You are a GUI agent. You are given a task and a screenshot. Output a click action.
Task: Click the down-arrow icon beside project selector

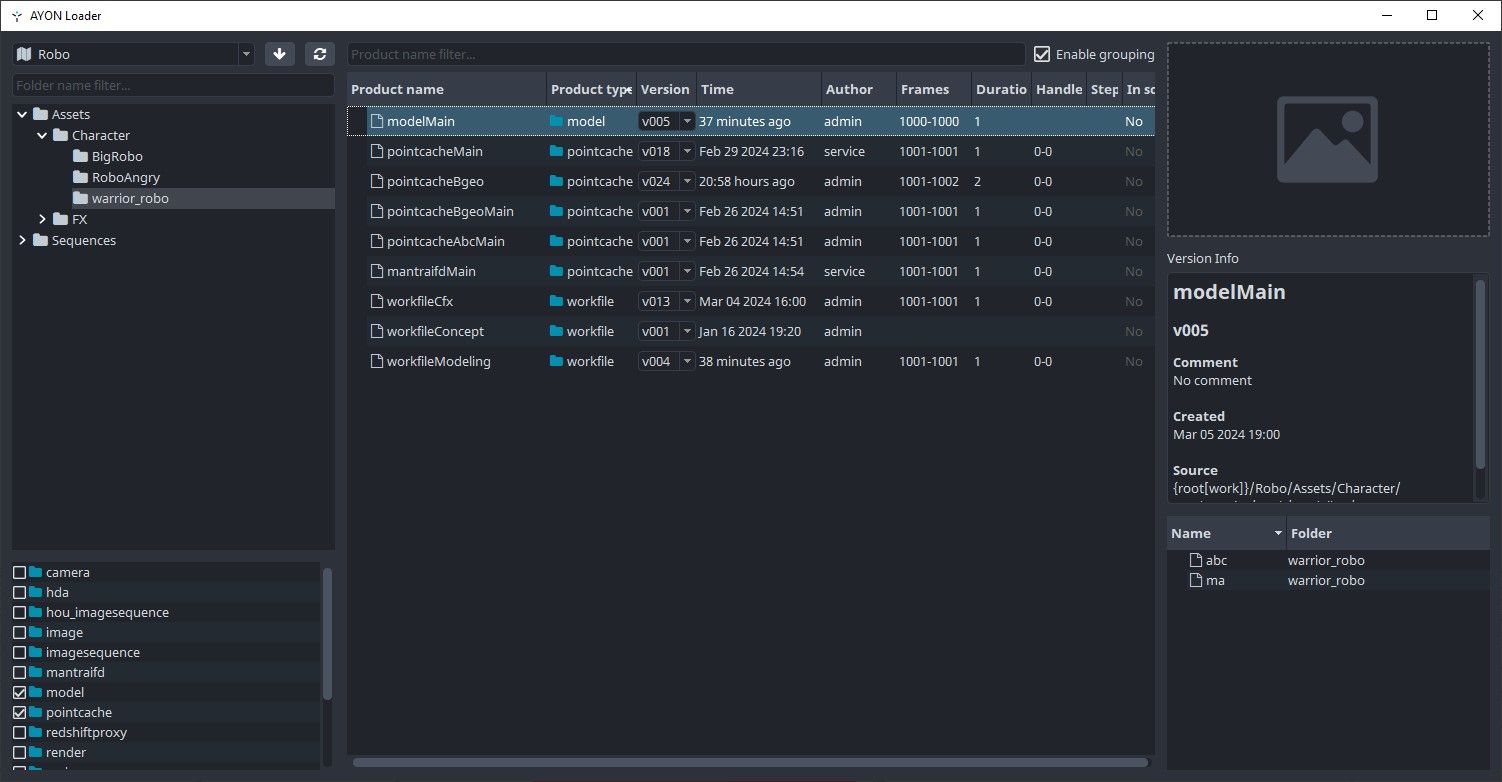point(279,54)
